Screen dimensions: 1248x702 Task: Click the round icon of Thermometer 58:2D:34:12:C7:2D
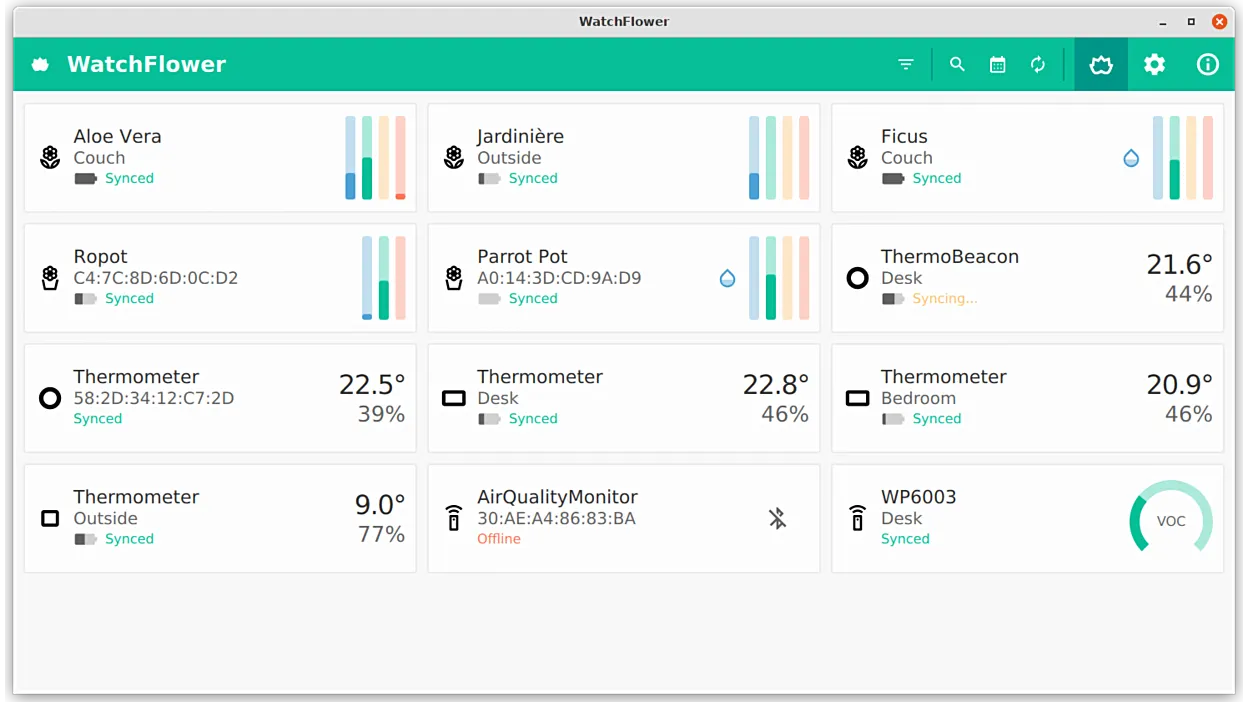(x=50, y=398)
